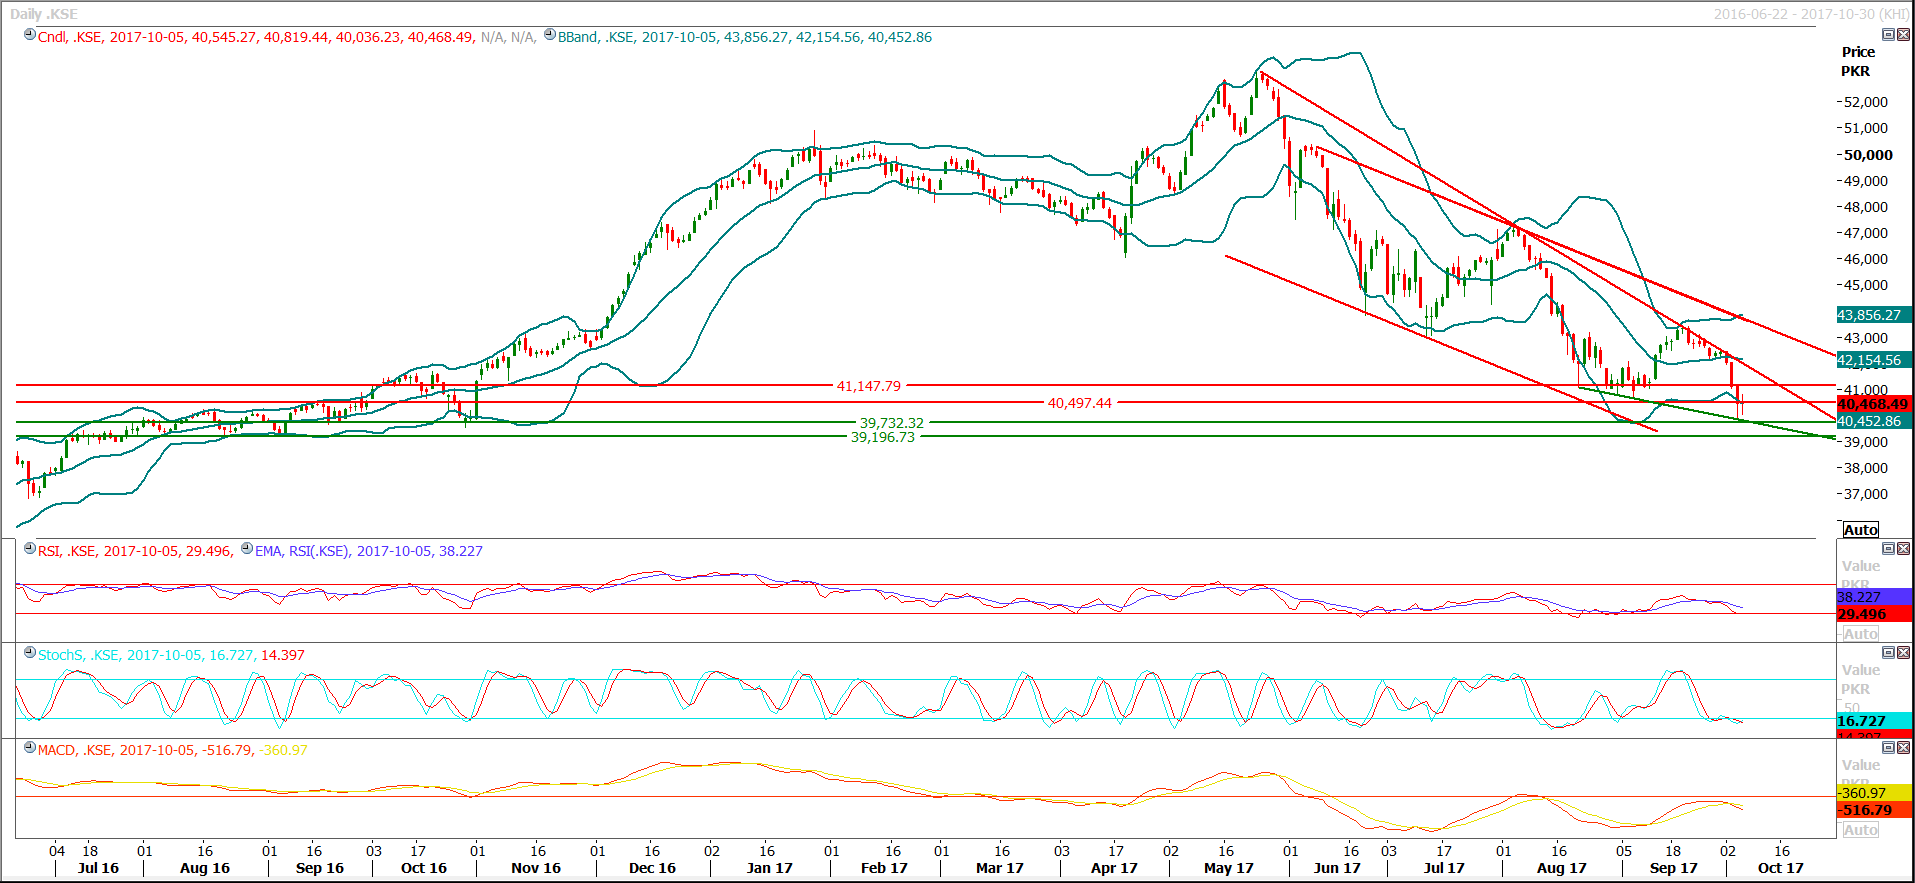Screen dimensions: 1915x883
Task: Click the cyan 16.727 StochS value tag
Action: (1874, 721)
